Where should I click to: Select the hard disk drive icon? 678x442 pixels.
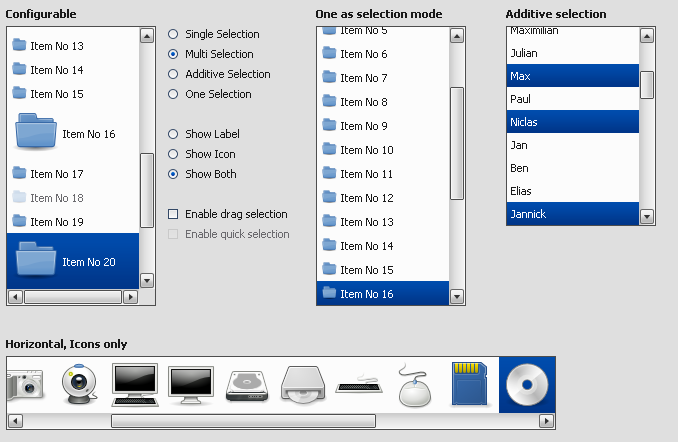coord(246,384)
